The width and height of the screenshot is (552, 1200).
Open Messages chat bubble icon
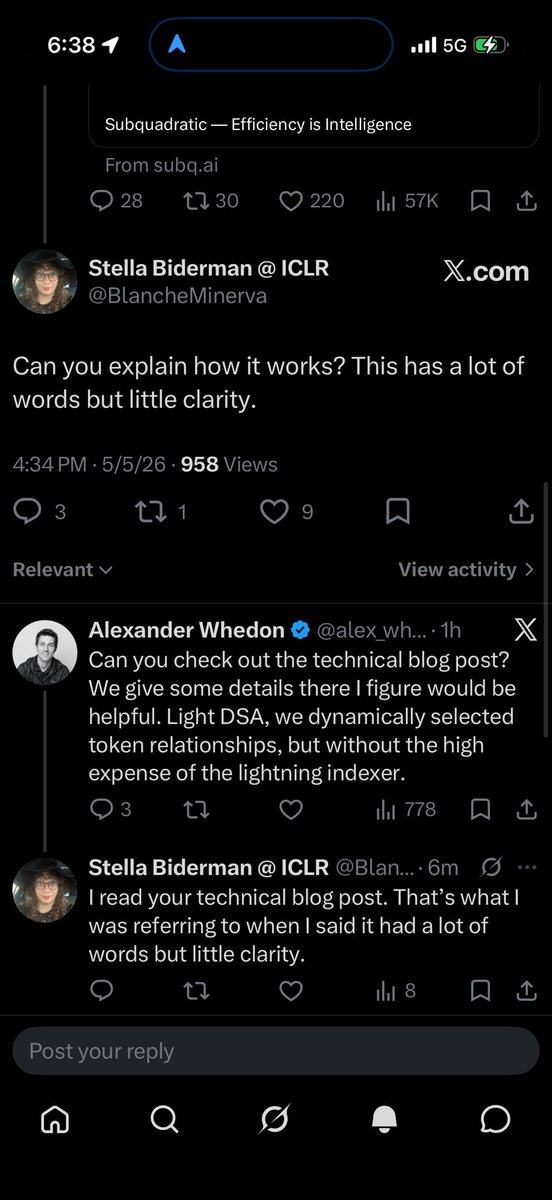click(x=495, y=1119)
